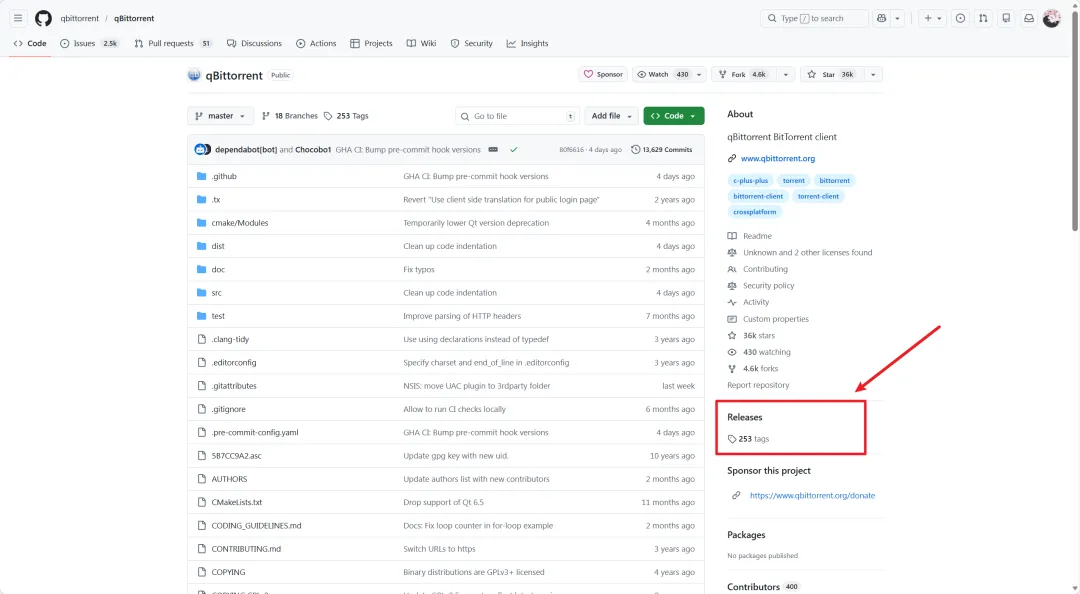
Task: Open the Projects tab
Action: 371,43
